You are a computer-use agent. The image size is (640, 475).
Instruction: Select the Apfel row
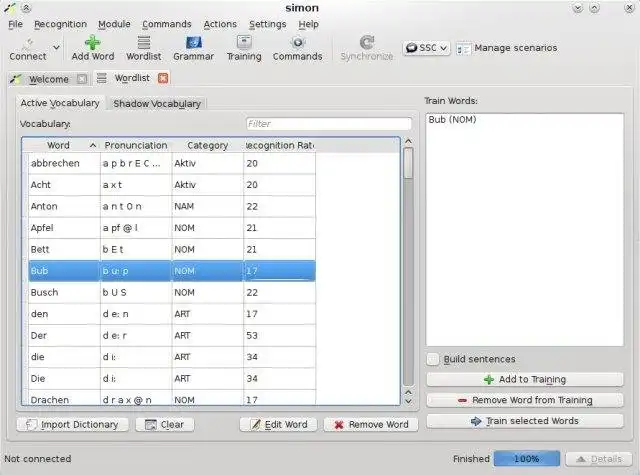click(x=172, y=228)
